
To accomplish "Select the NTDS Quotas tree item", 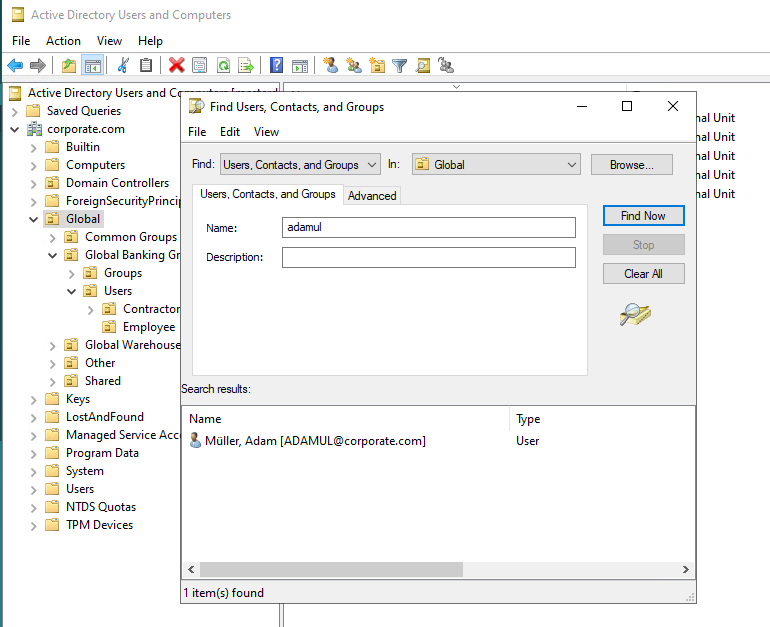I will pyautogui.click(x=101, y=507).
